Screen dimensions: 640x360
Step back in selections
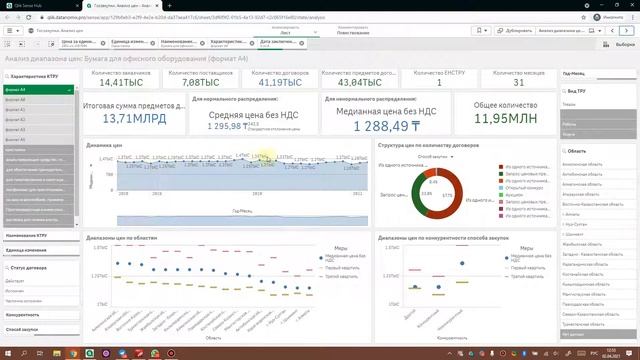pos(22,44)
